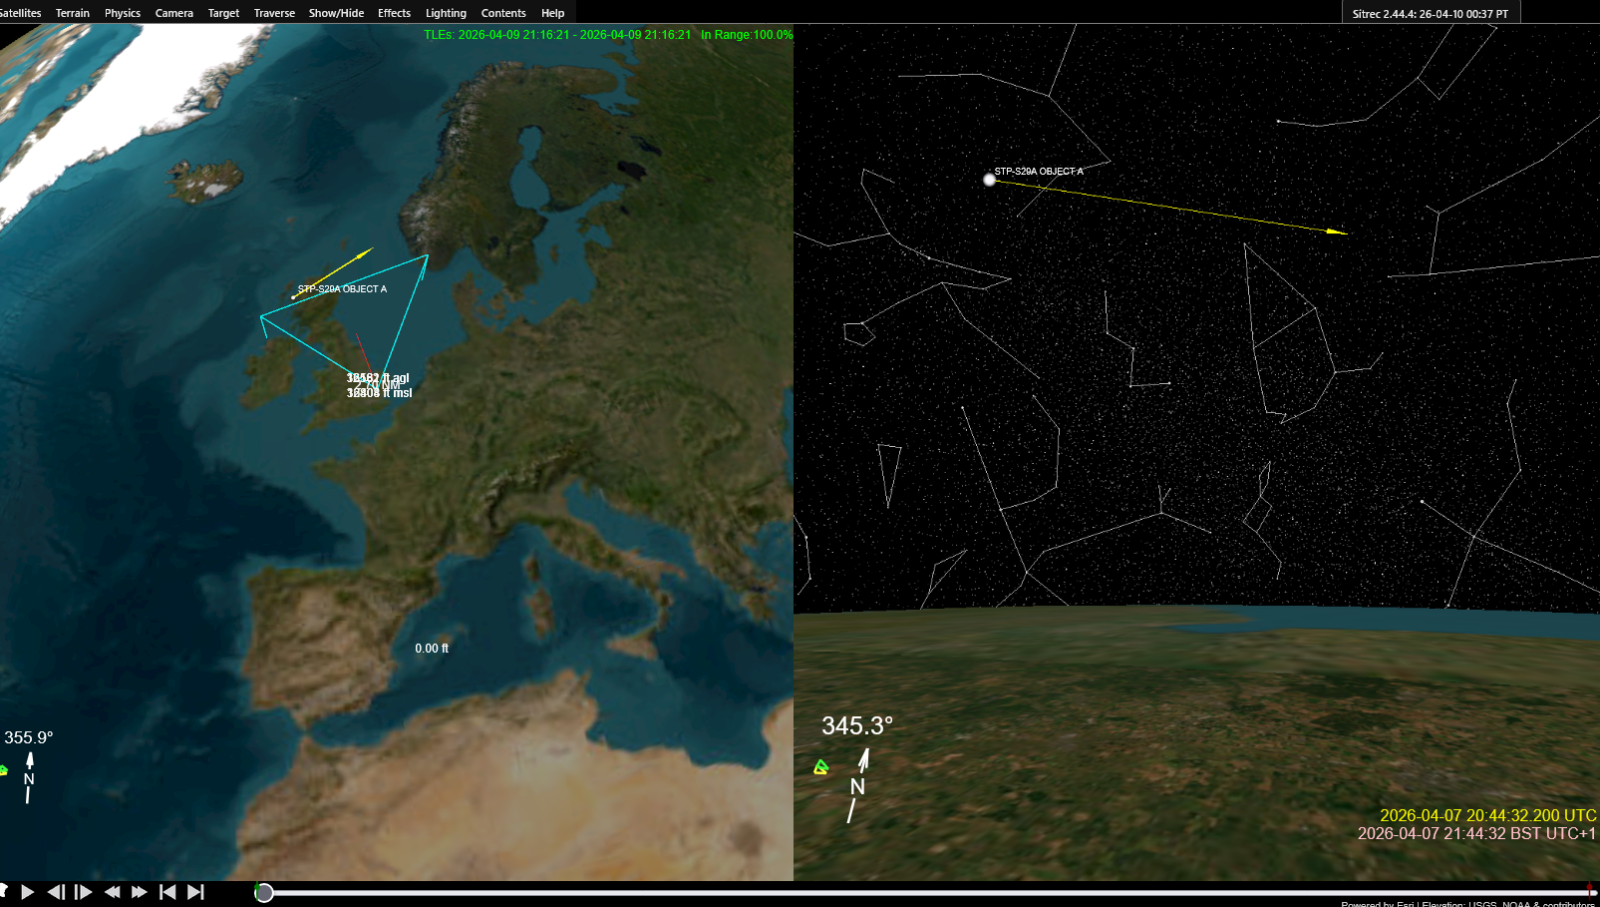Click the UTC date-time readout

pyautogui.click(x=1487, y=816)
